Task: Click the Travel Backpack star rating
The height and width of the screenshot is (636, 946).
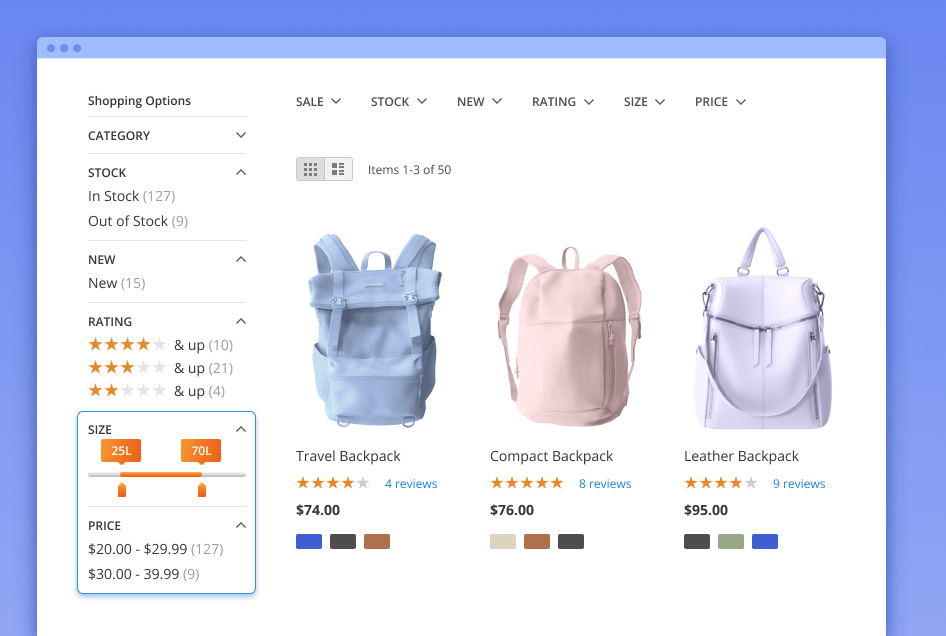Action: [x=333, y=483]
